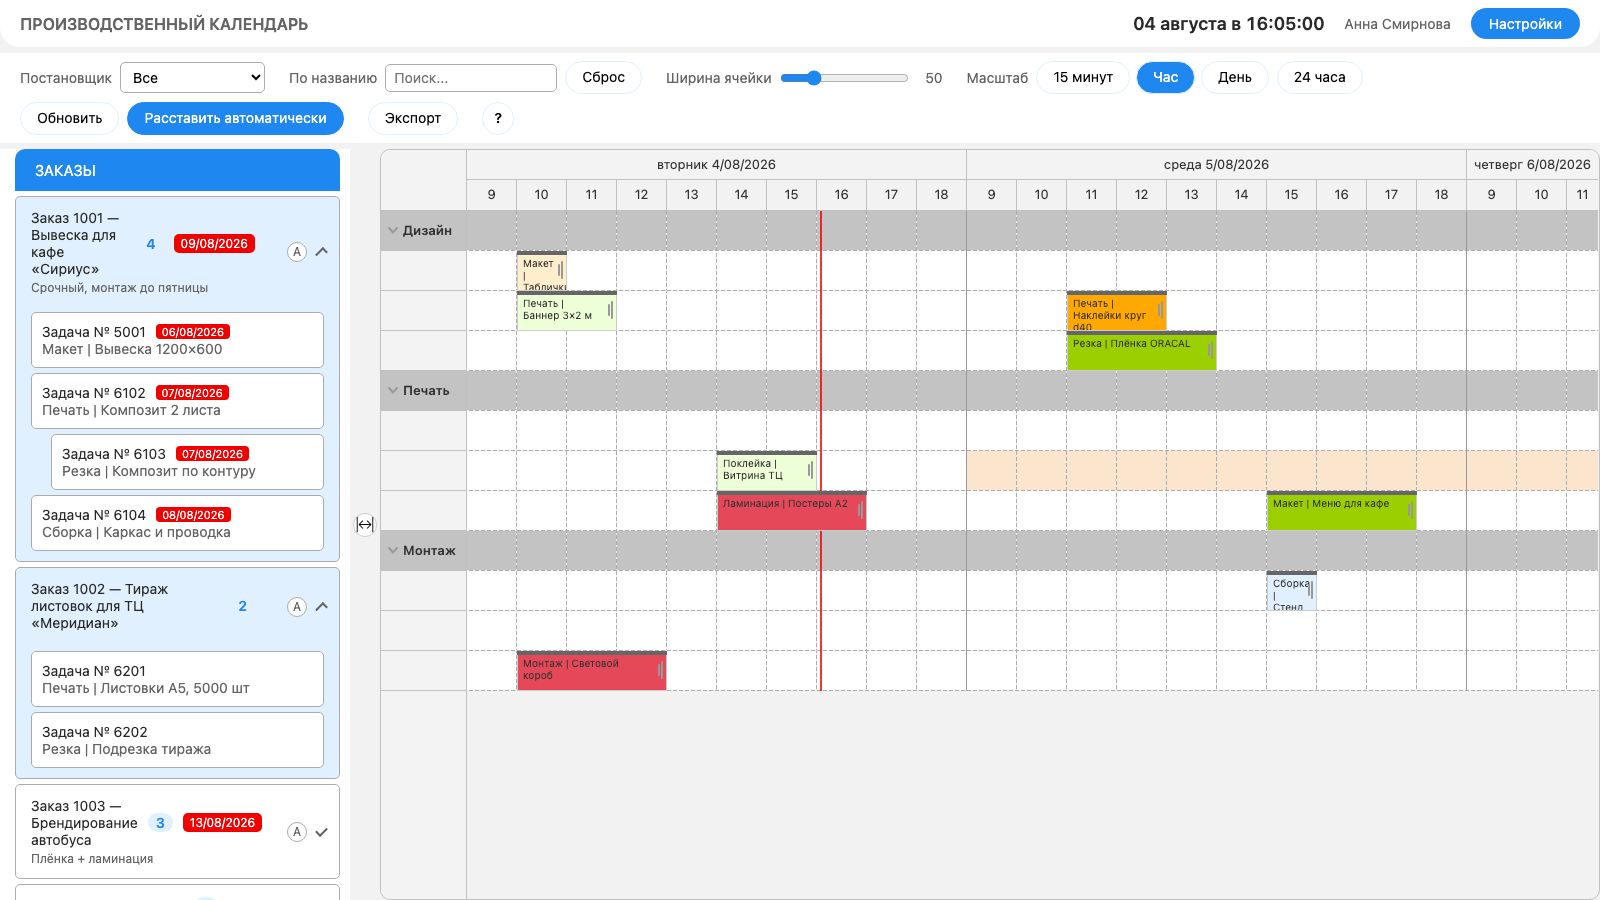The height and width of the screenshot is (900, 1600).
Task: Click the grip handle on "Поклейка | Витрина ТЦ"
Action: pos(810,470)
